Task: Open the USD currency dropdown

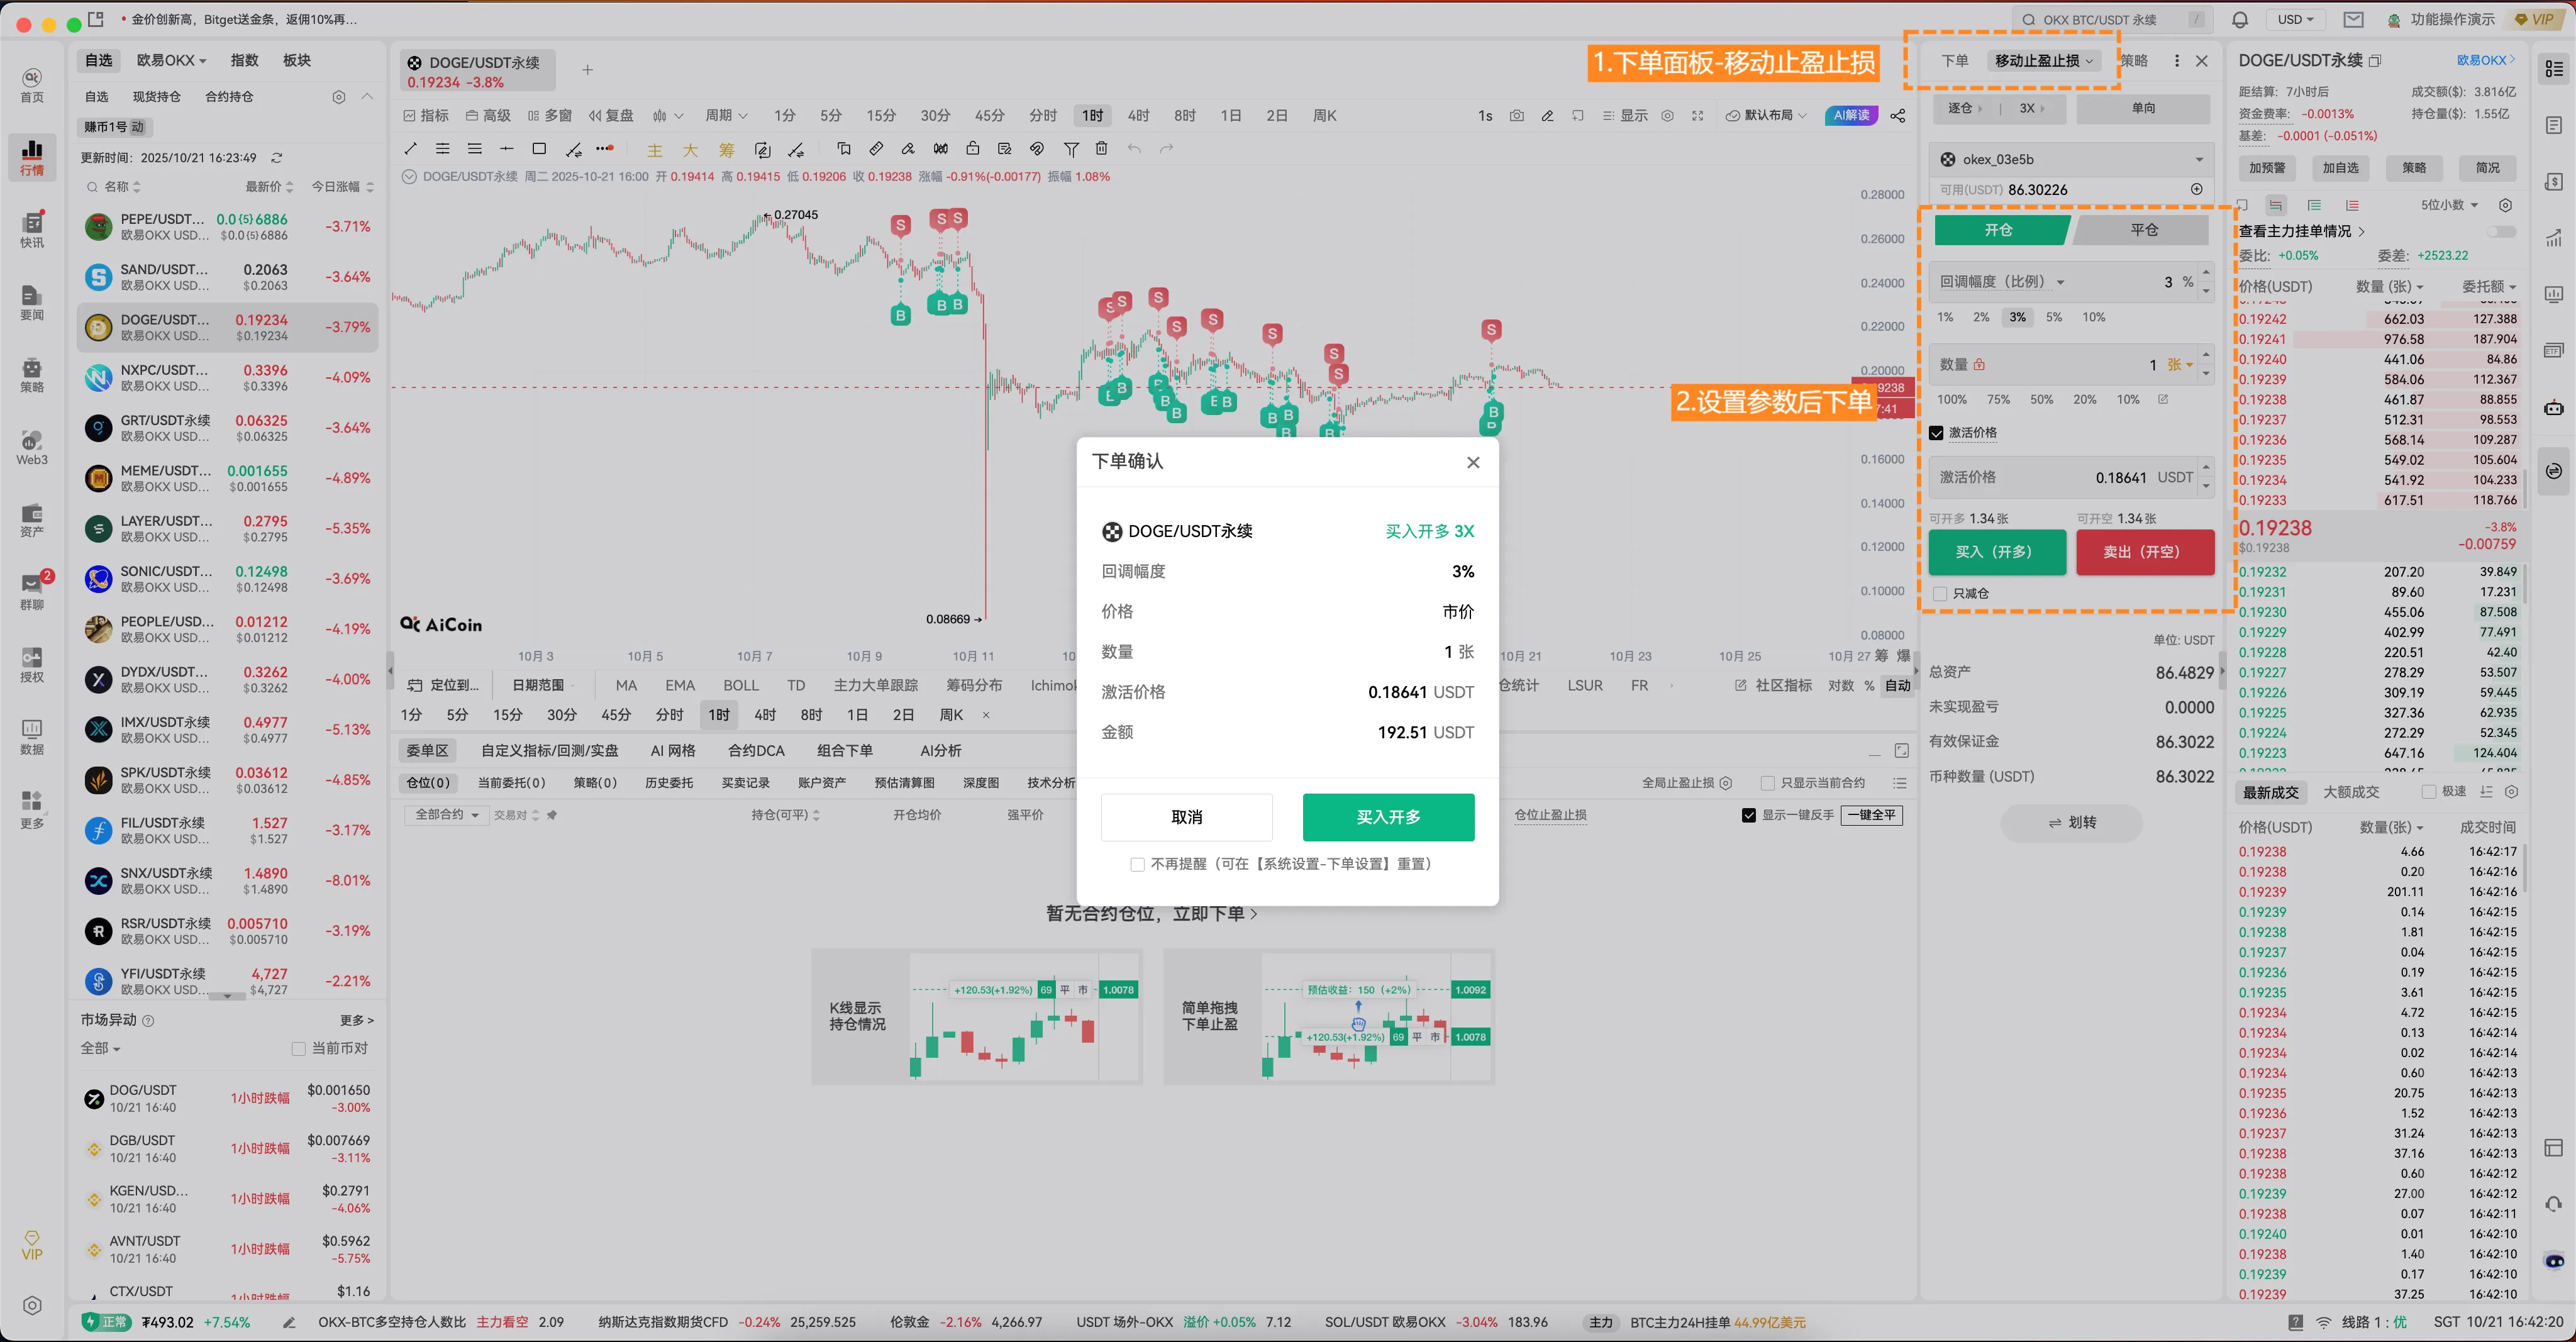Action: tap(2295, 20)
